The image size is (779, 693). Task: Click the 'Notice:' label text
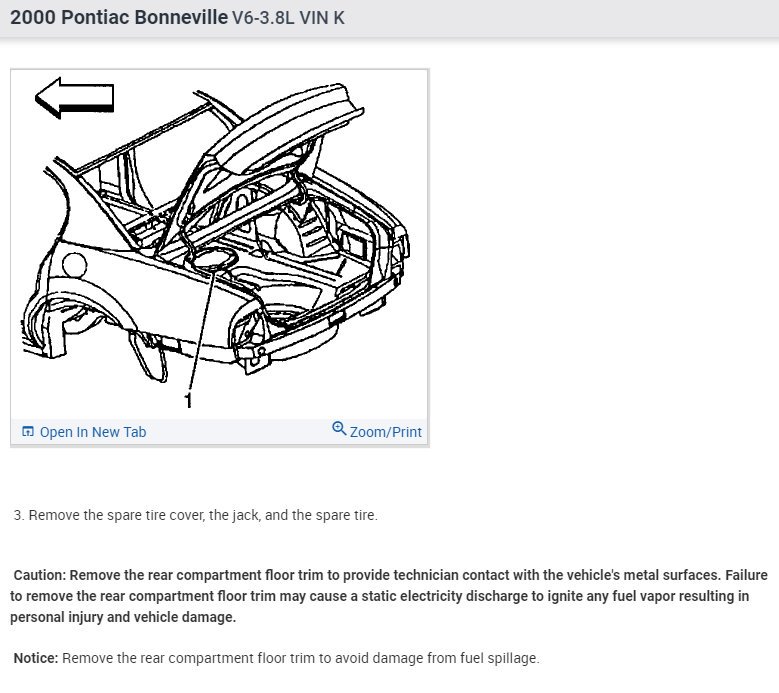[36, 658]
